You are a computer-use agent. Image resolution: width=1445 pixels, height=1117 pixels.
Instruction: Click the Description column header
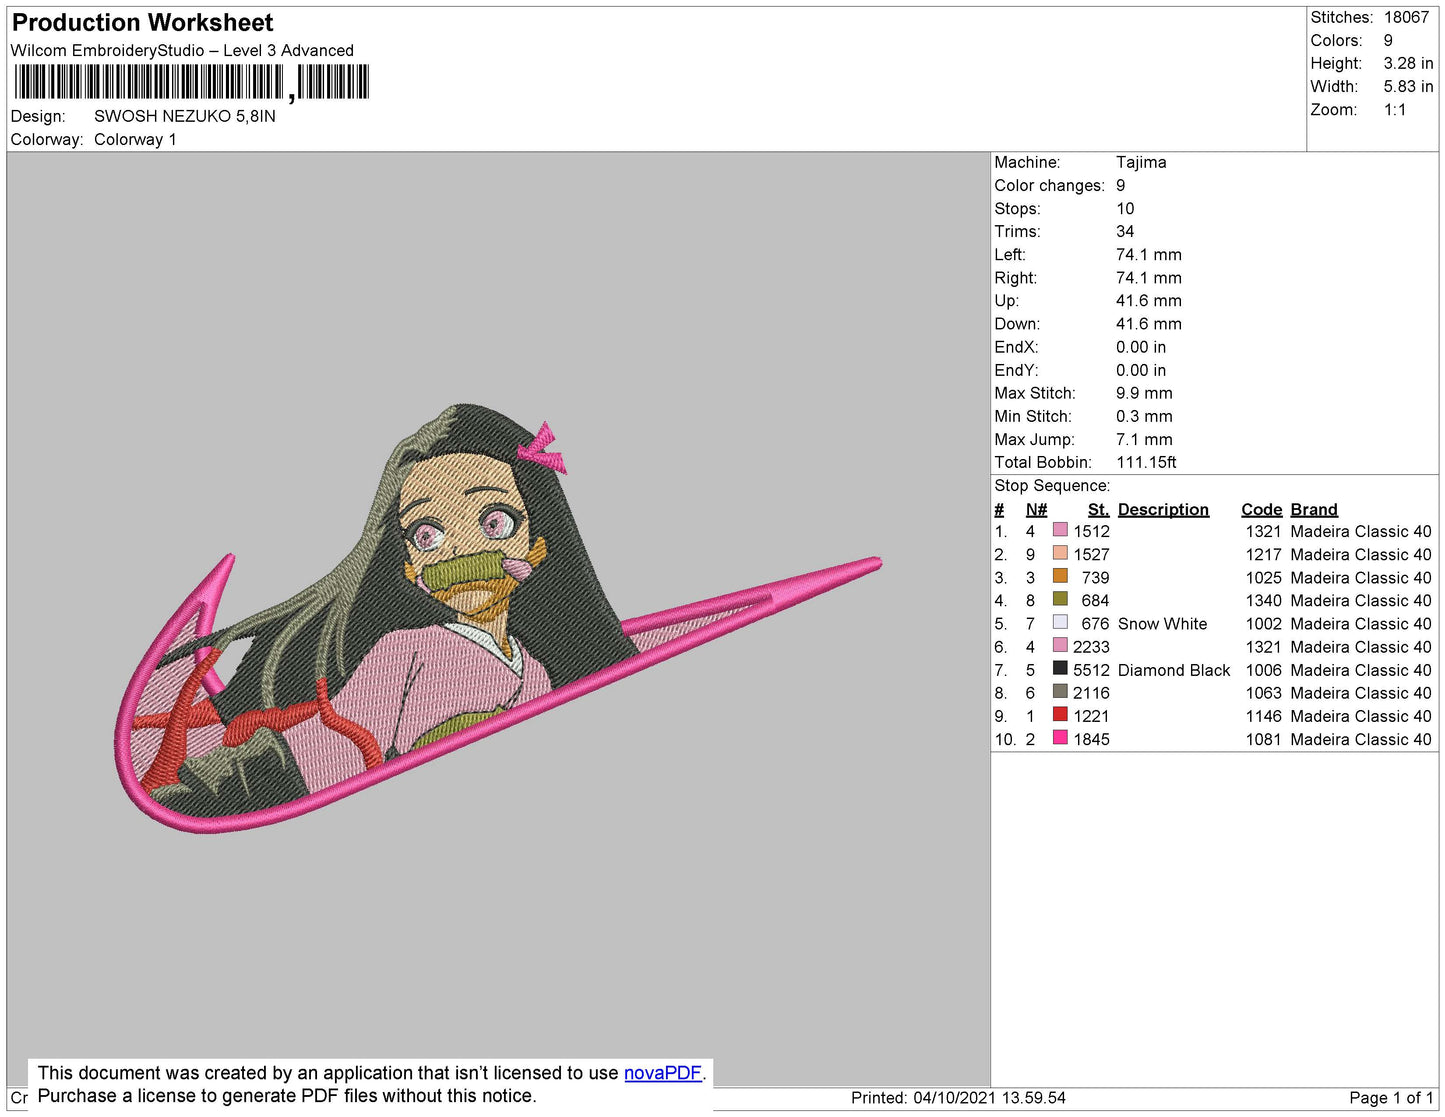[1163, 509]
